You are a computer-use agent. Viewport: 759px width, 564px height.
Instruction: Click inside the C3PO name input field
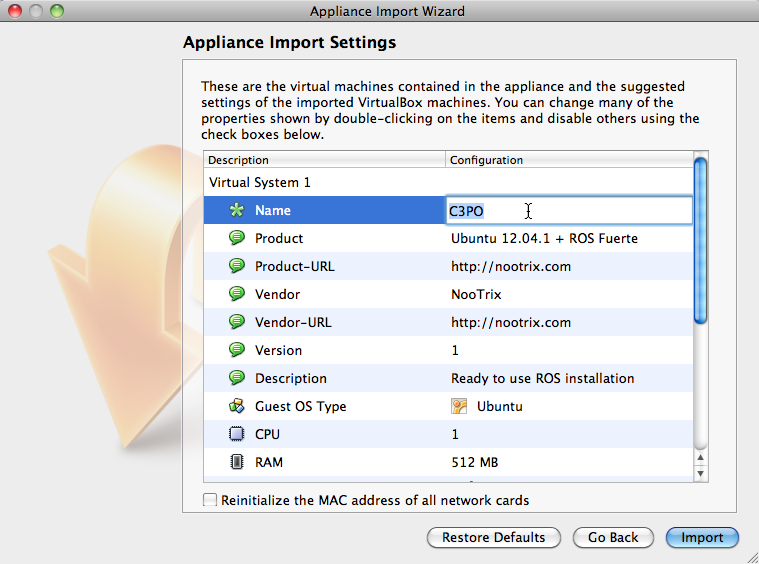[x=569, y=211]
